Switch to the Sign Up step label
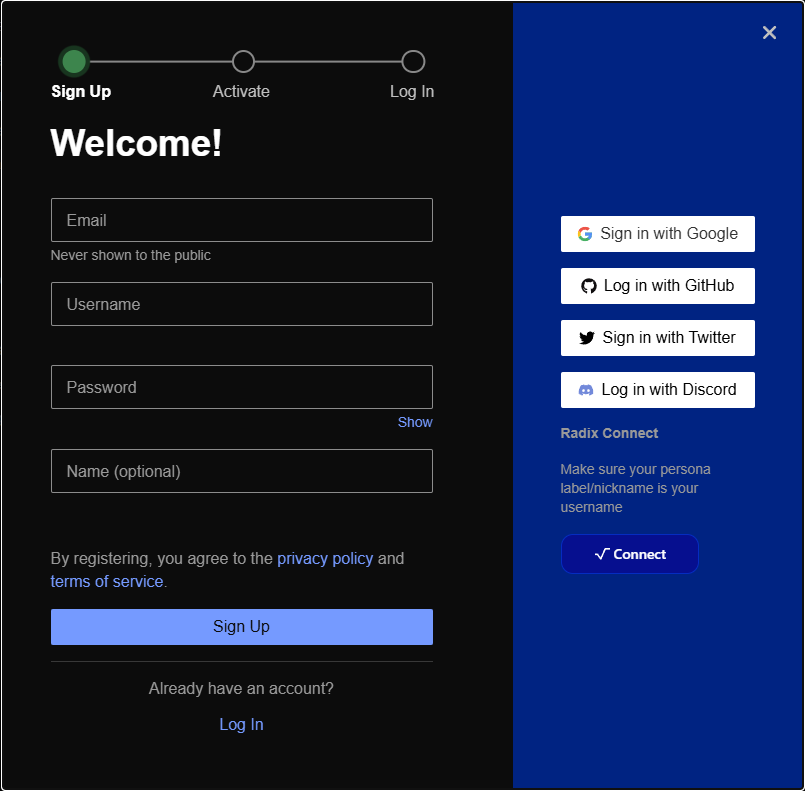This screenshot has width=805, height=791. [80, 91]
